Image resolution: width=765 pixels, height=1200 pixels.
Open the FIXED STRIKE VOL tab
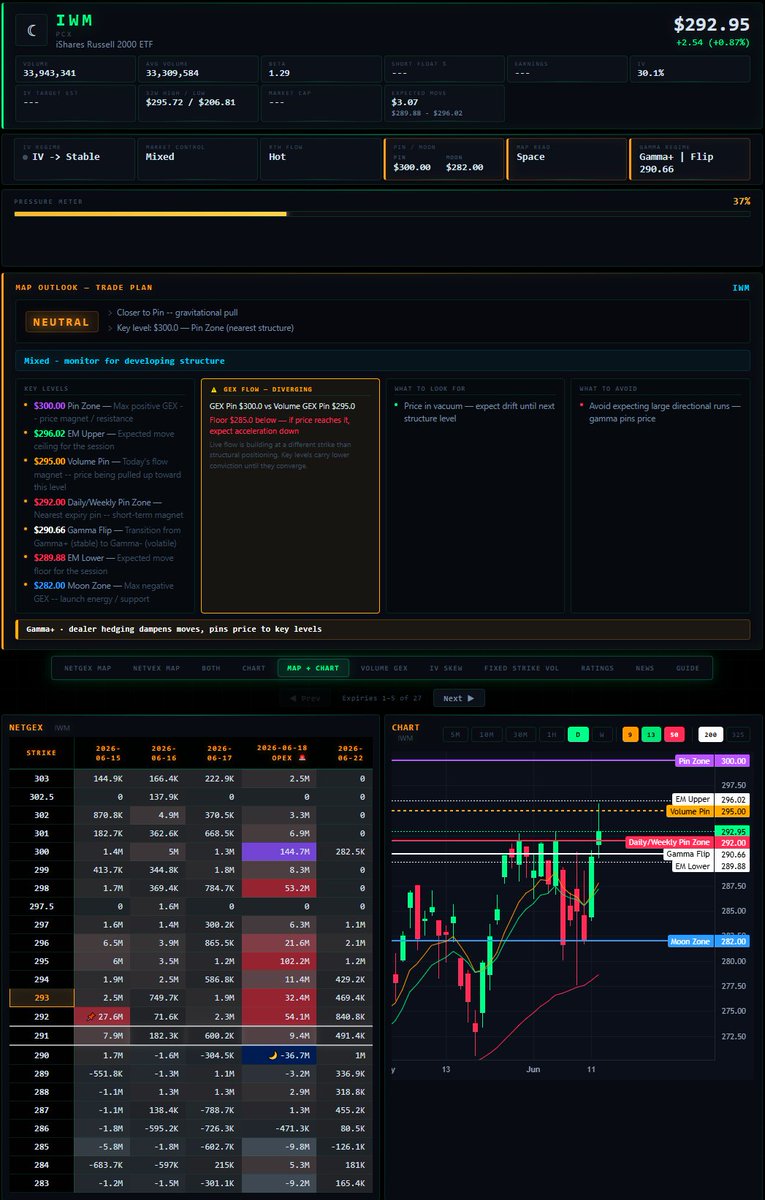click(521, 668)
